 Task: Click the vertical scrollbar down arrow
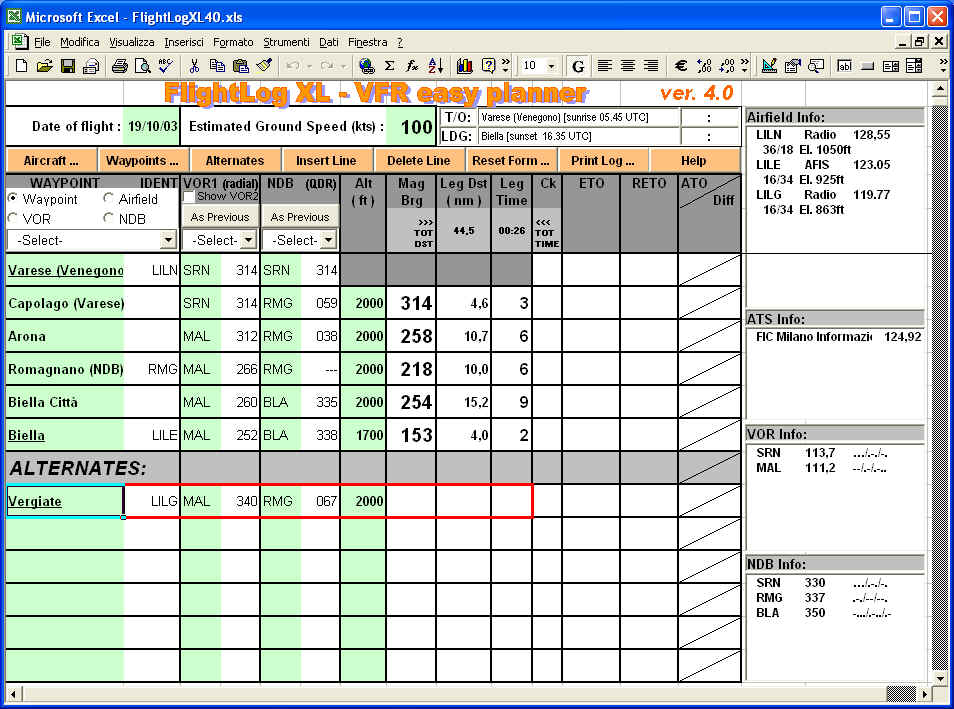click(940, 679)
